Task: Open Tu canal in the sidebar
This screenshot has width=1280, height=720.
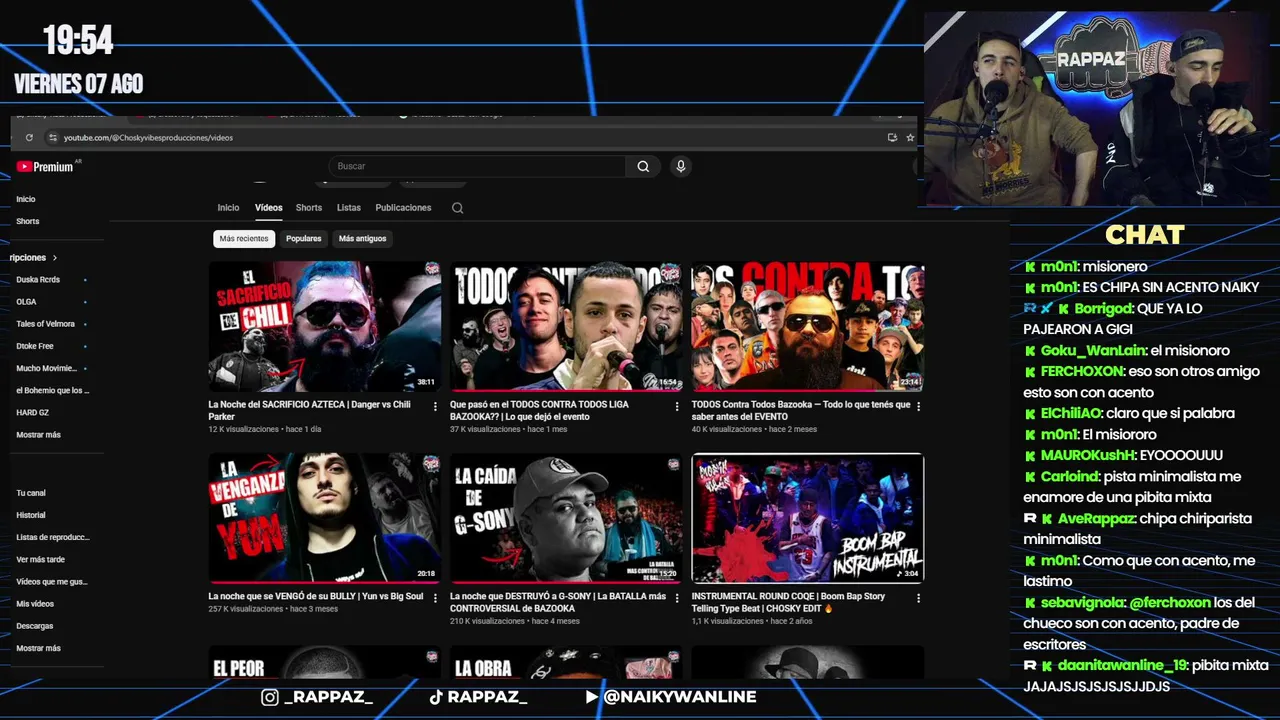Action: coord(31,493)
